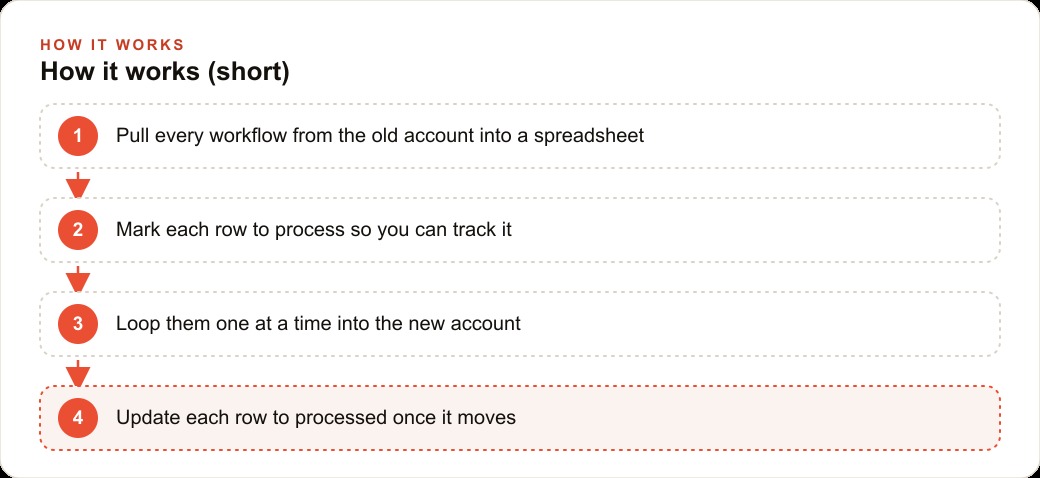This screenshot has width=1040, height=478.
Task: Select the 'Pull every workflow' step card
Action: tap(520, 136)
